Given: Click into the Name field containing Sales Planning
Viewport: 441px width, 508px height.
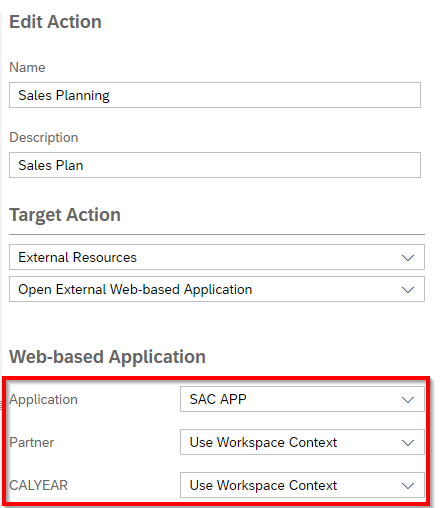Looking at the screenshot, I should click(x=215, y=95).
